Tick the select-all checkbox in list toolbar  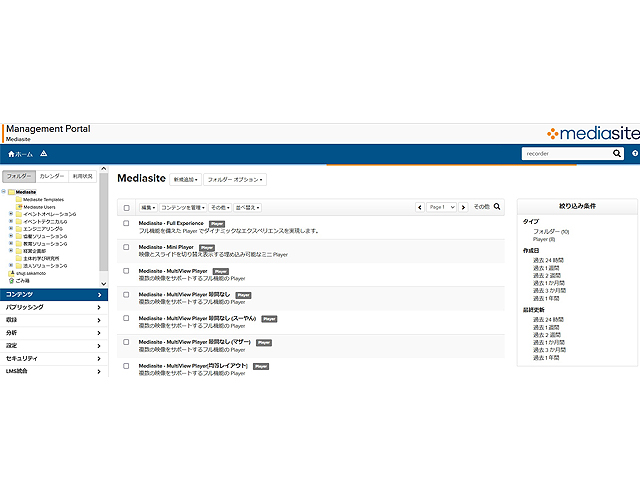tap(127, 208)
